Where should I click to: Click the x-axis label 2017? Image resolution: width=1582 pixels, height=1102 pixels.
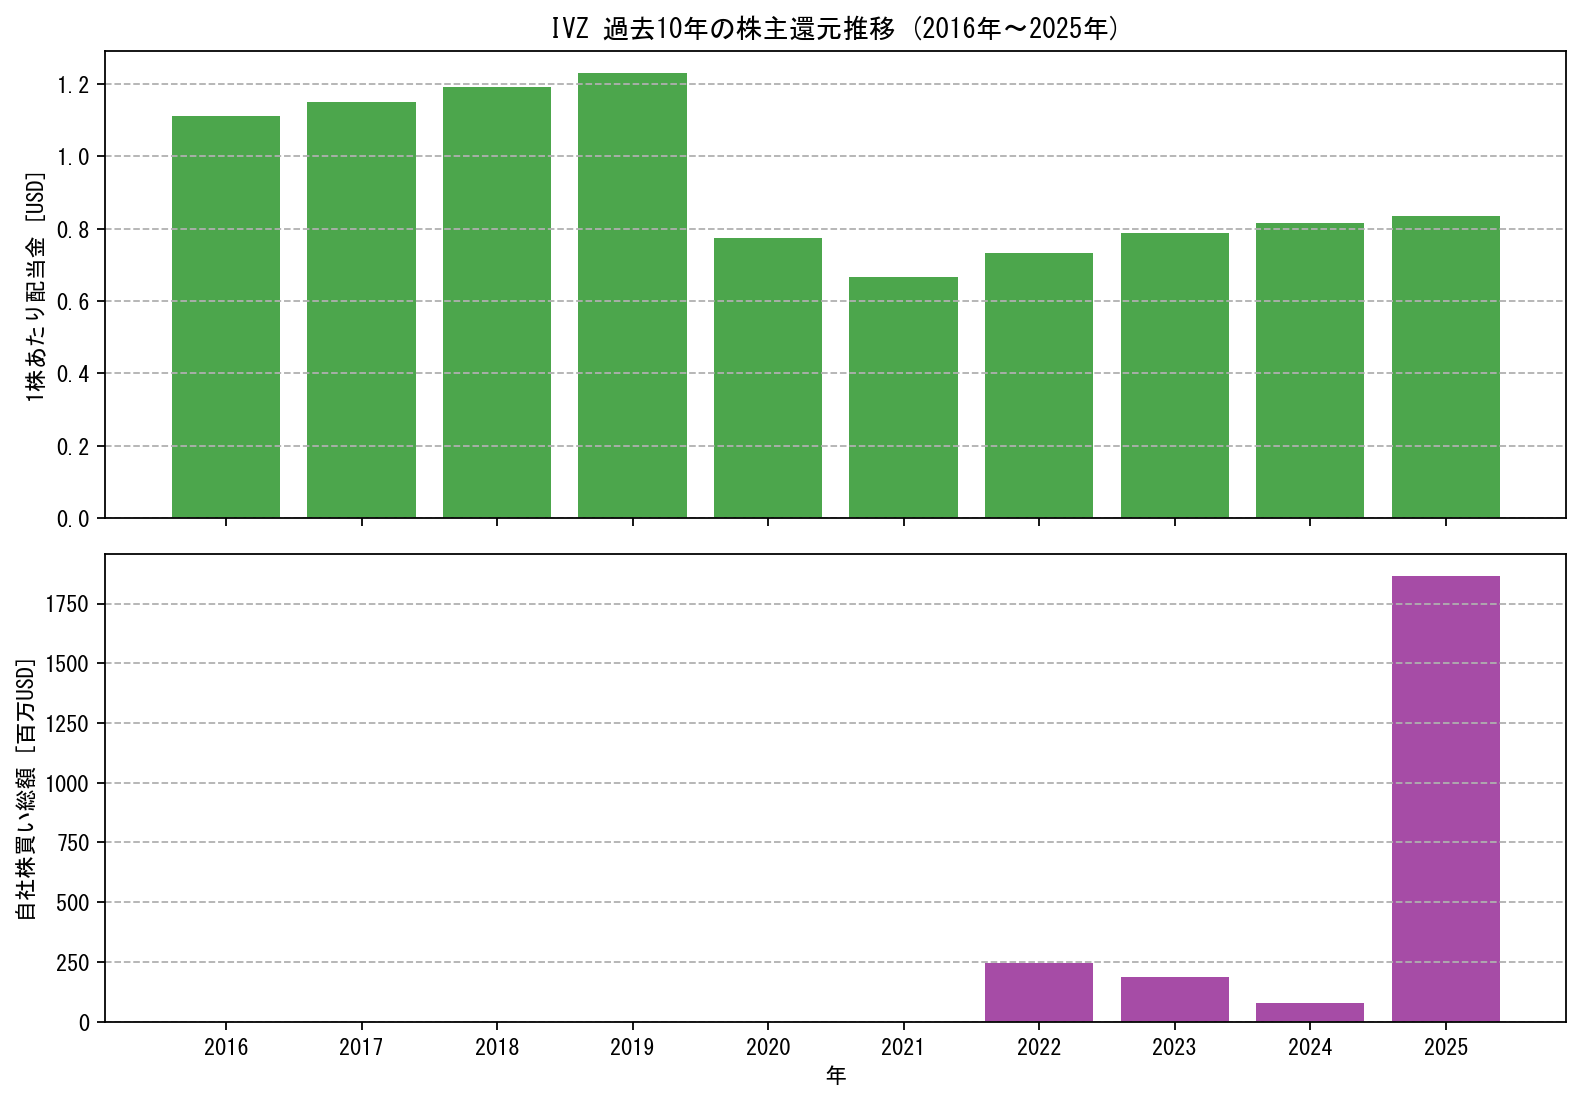click(361, 1047)
